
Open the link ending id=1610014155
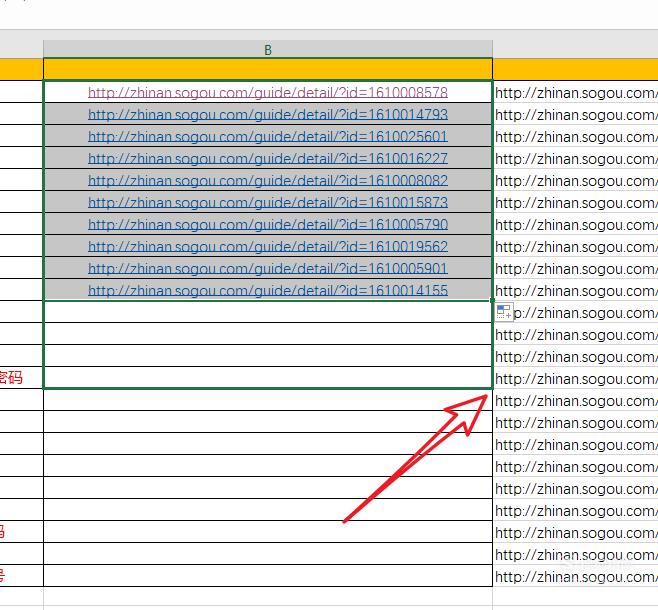268,290
